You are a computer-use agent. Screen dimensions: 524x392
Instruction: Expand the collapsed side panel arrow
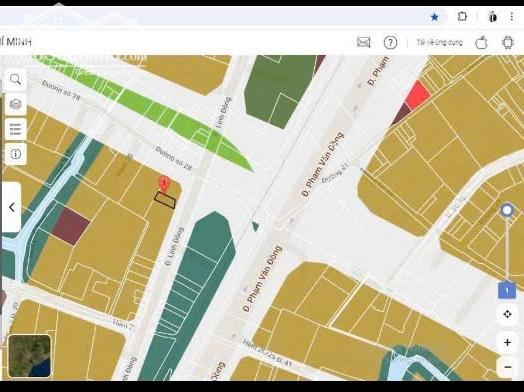[12, 207]
